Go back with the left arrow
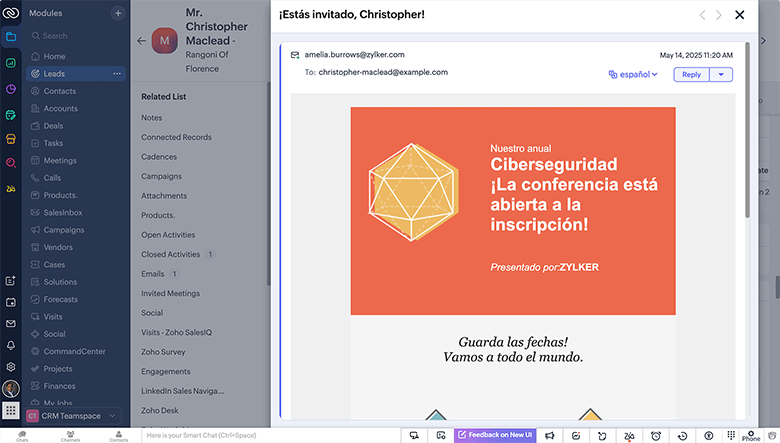This screenshot has width=780, height=443. [x=141, y=41]
